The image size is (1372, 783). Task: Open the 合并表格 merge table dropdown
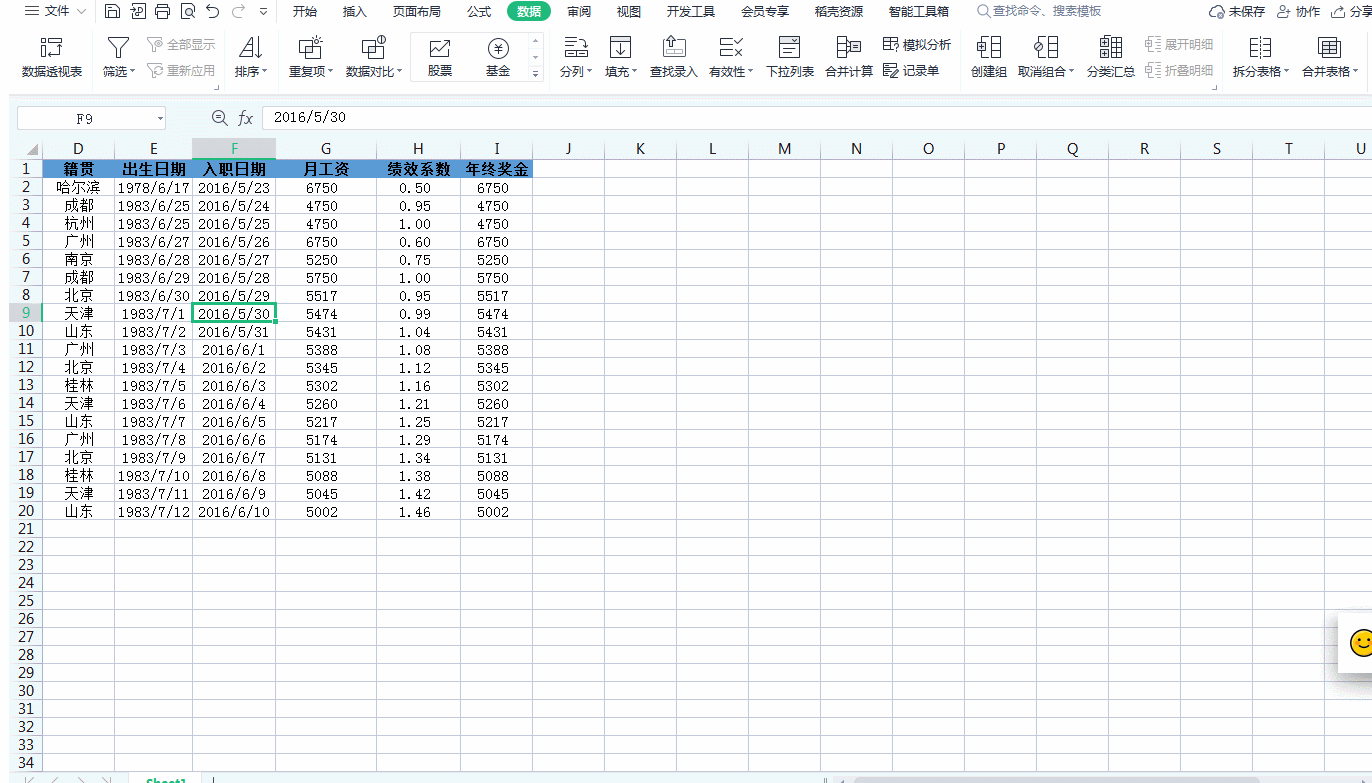[x=1330, y=72]
